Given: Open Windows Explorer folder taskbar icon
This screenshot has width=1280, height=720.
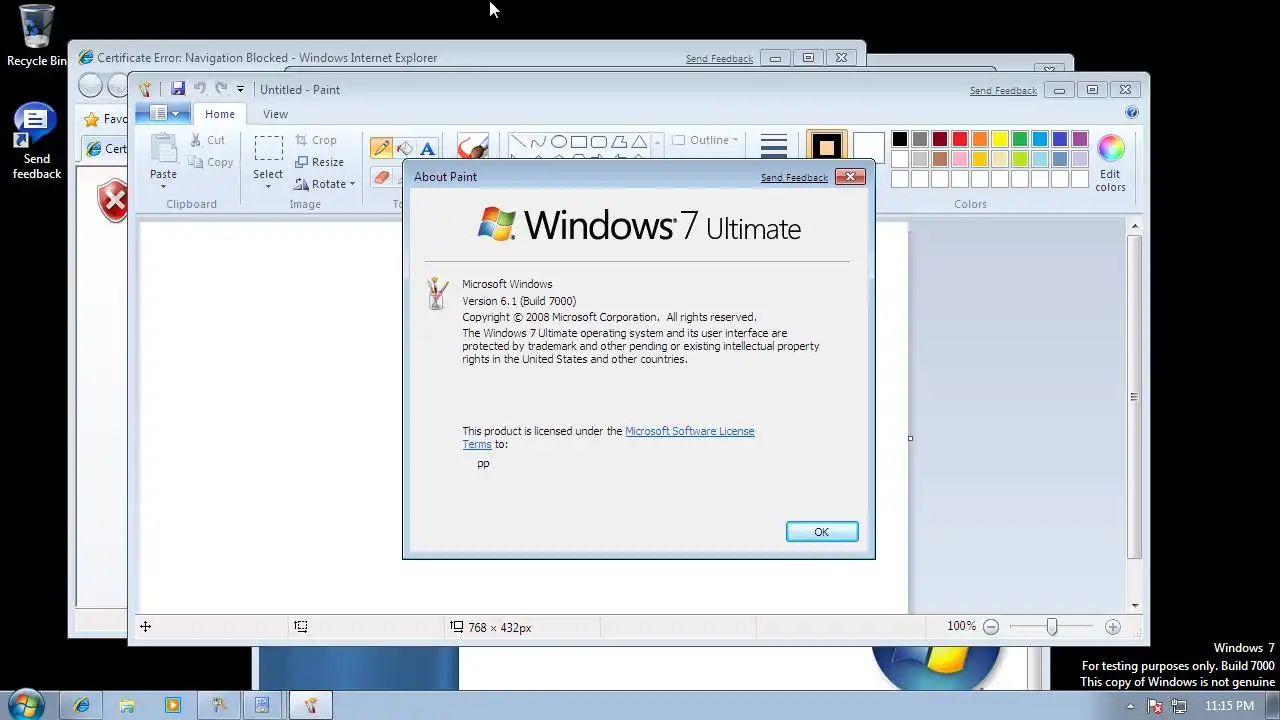Looking at the screenshot, I should tap(127, 705).
